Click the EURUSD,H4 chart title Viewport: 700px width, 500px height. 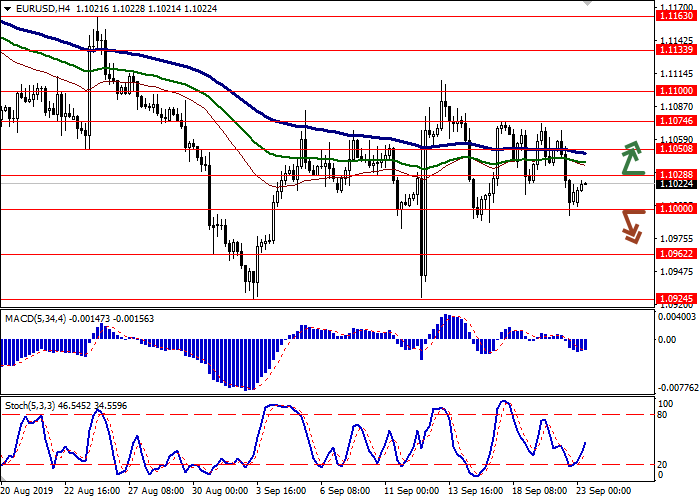tap(38, 8)
